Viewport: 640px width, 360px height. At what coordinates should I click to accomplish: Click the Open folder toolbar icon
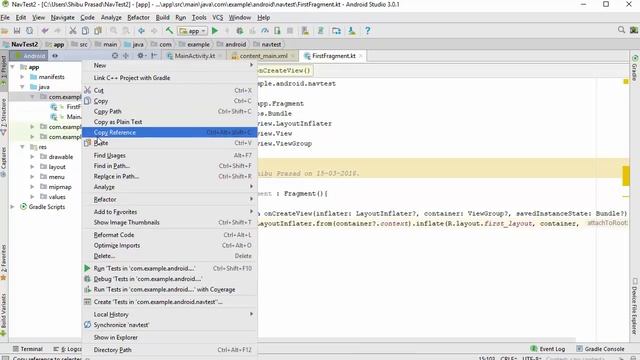(5, 31)
